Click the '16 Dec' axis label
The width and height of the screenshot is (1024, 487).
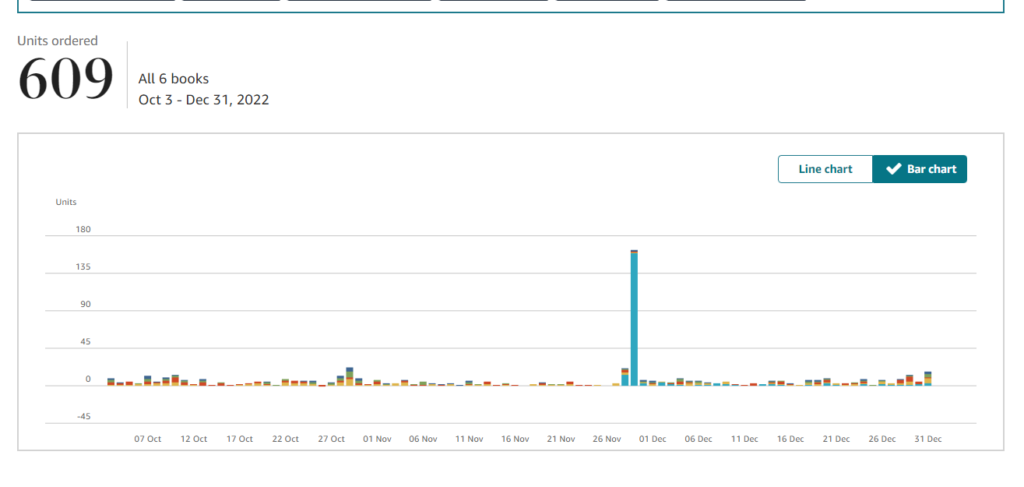(x=790, y=439)
